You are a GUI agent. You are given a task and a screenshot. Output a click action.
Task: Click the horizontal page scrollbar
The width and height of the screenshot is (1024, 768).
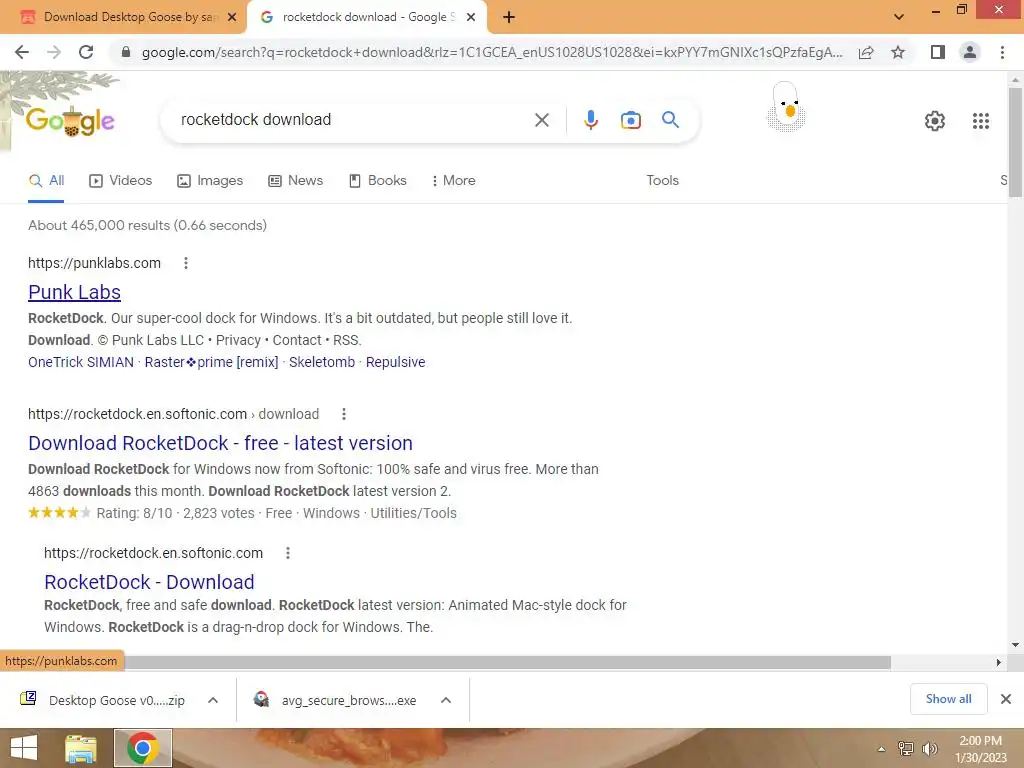pyautogui.click(x=507, y=662)
